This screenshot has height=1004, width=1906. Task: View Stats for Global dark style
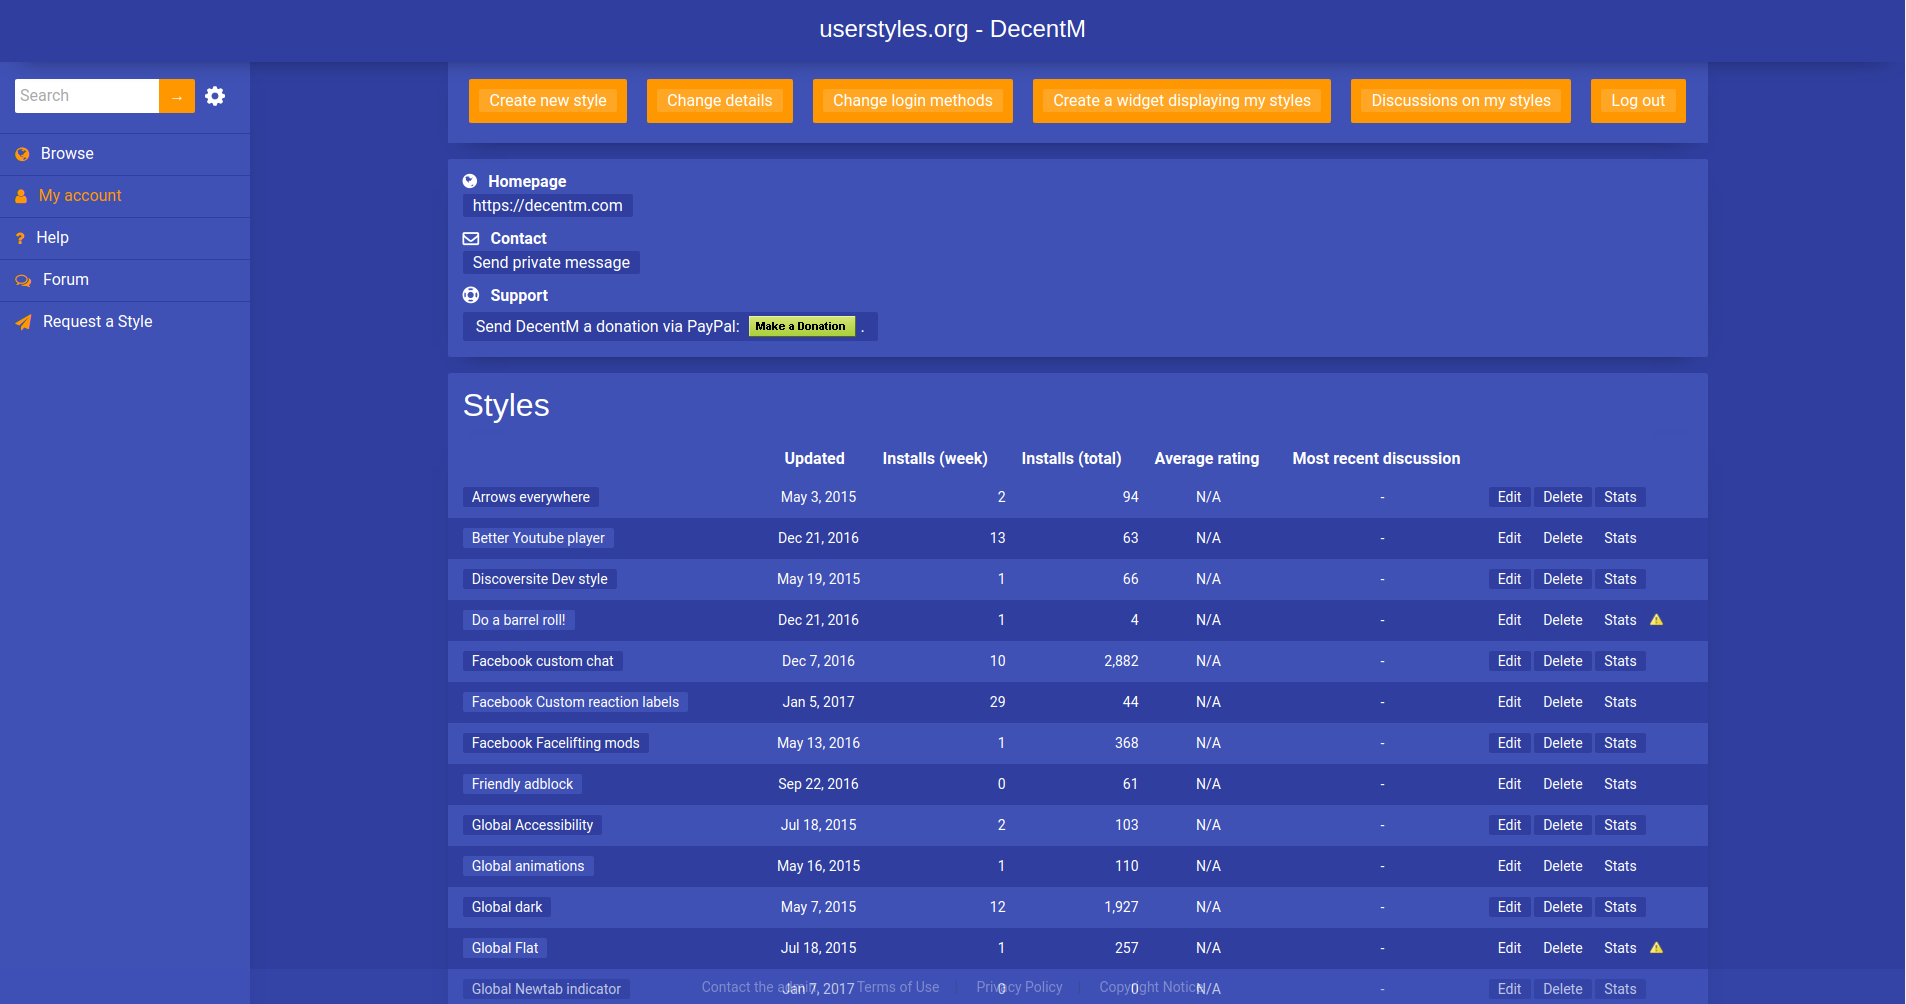[x=1619, y=906]
